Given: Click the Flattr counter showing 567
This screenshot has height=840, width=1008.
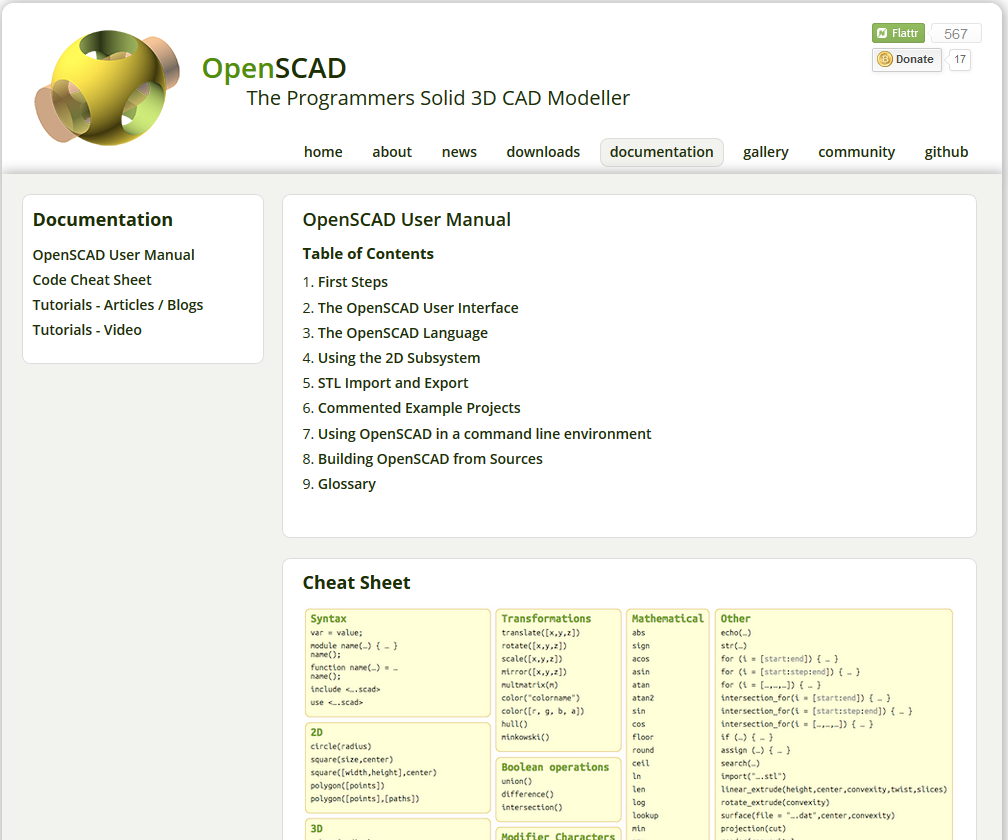Looking at the screenshot, I should pyautogui.click(x=955, y=32).
